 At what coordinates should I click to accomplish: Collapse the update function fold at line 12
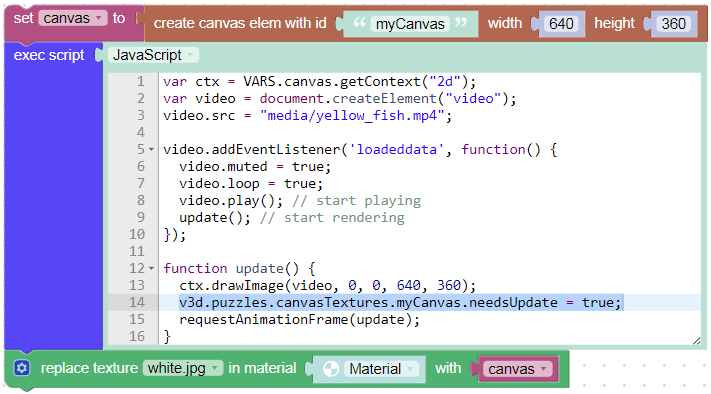tap(151, 268)
